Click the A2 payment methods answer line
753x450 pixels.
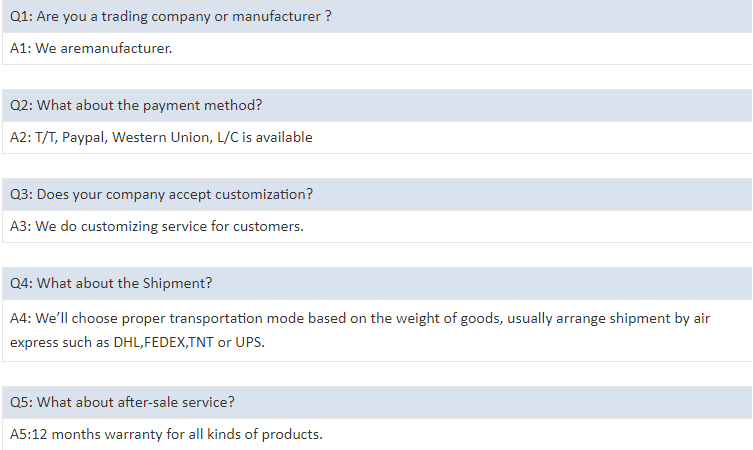click(x=161, y=137)
